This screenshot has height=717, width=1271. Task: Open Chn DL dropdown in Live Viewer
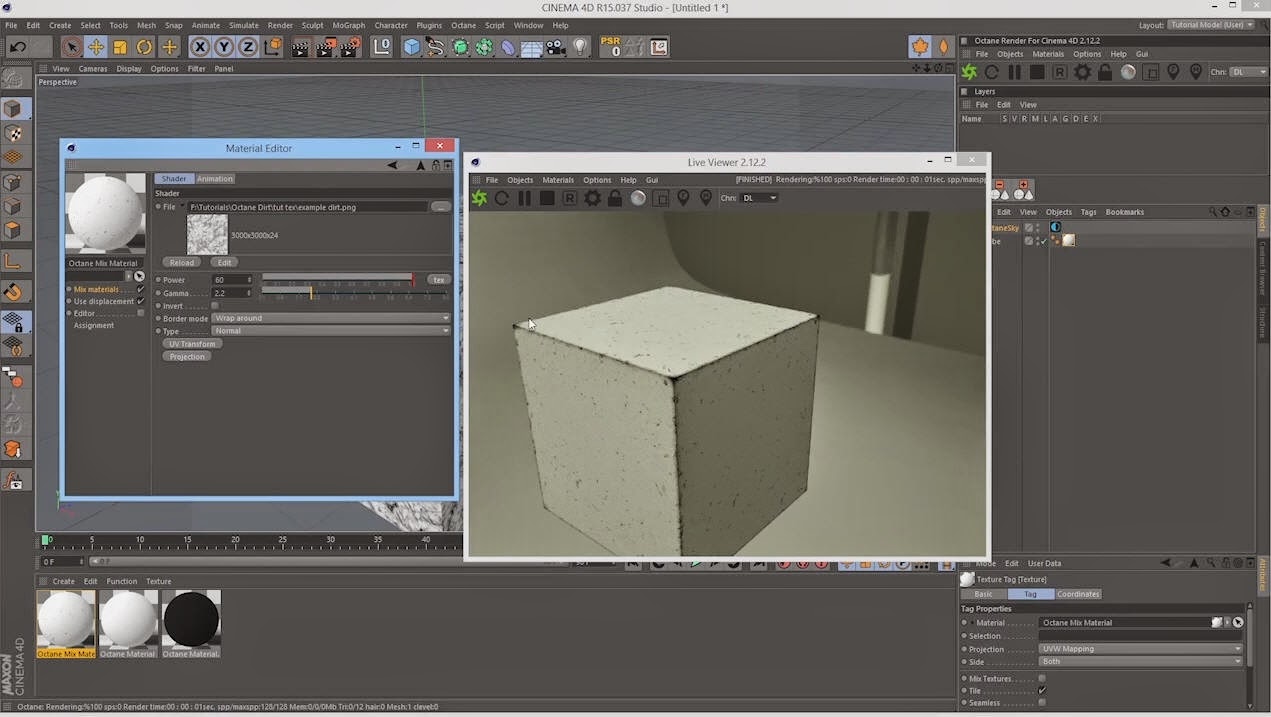tap(759, 198)
